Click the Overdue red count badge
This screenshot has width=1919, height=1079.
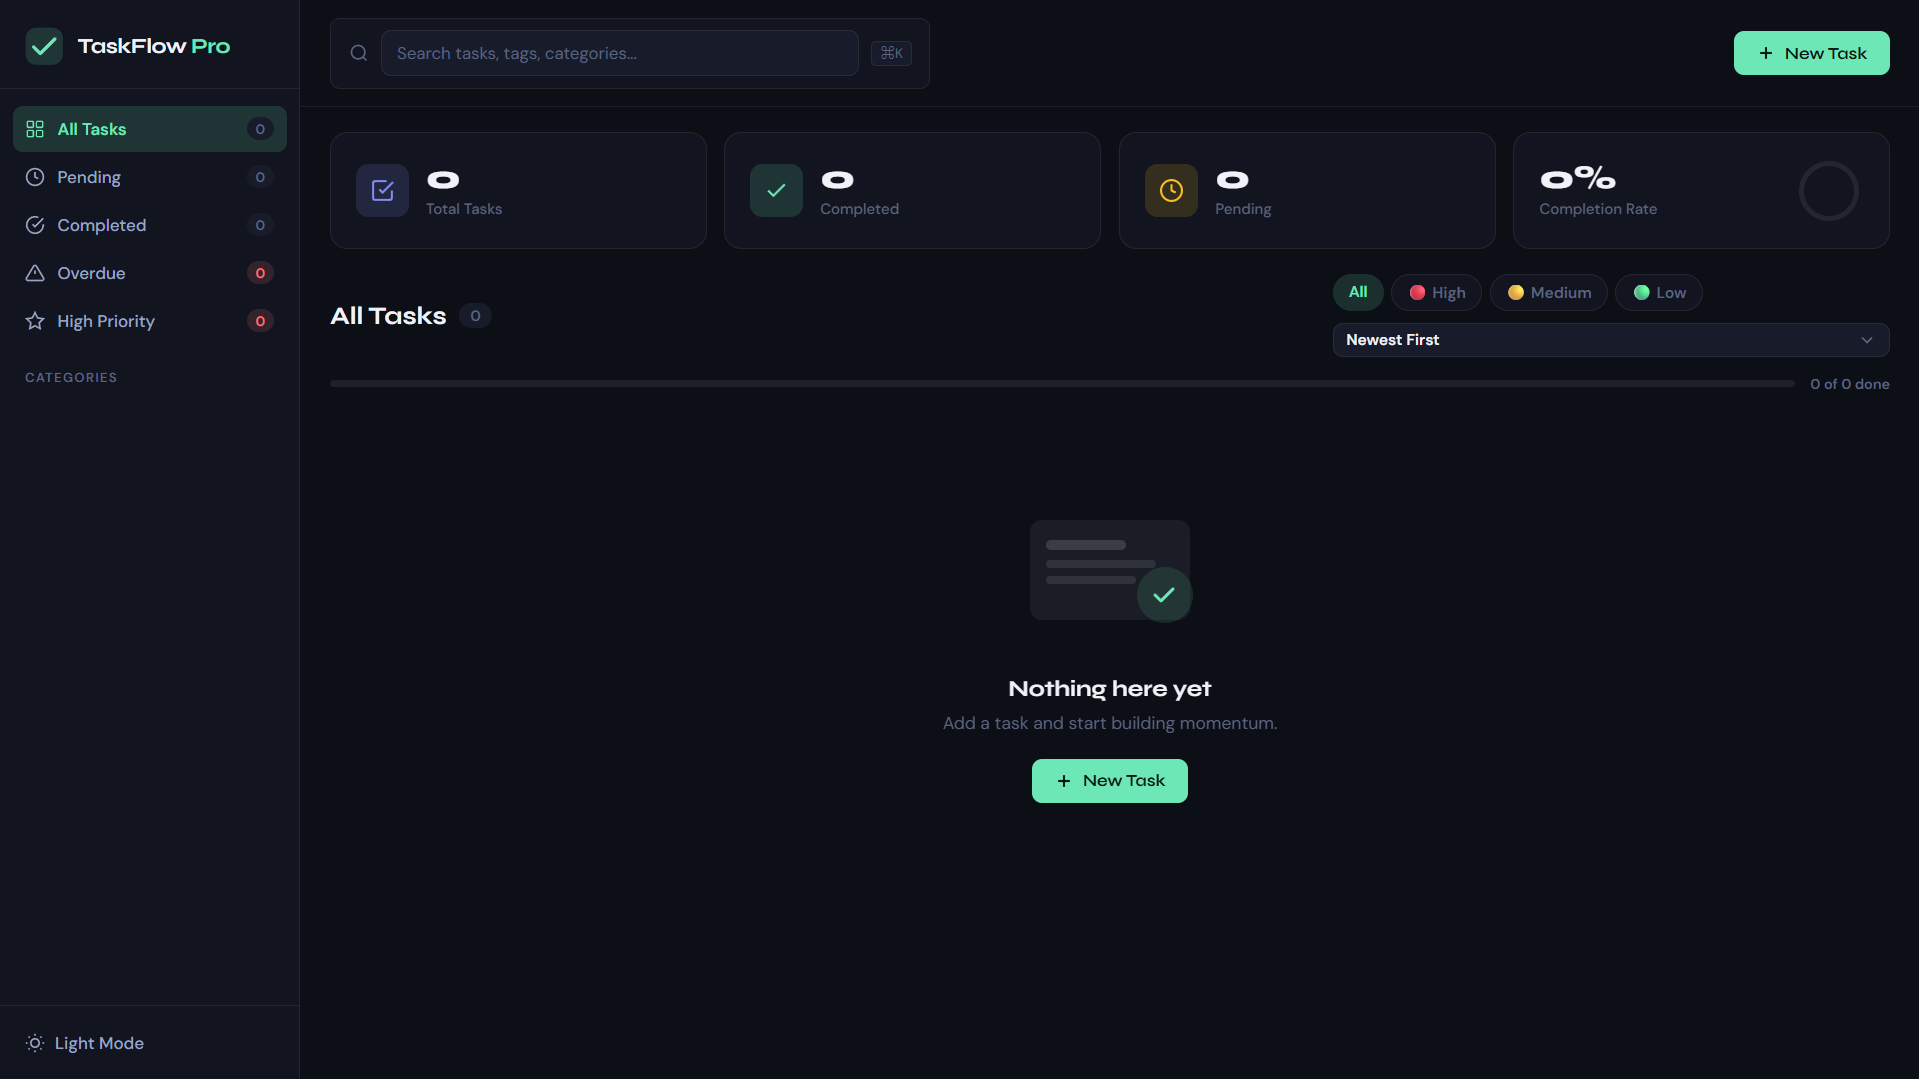click(x=260, y=273)
